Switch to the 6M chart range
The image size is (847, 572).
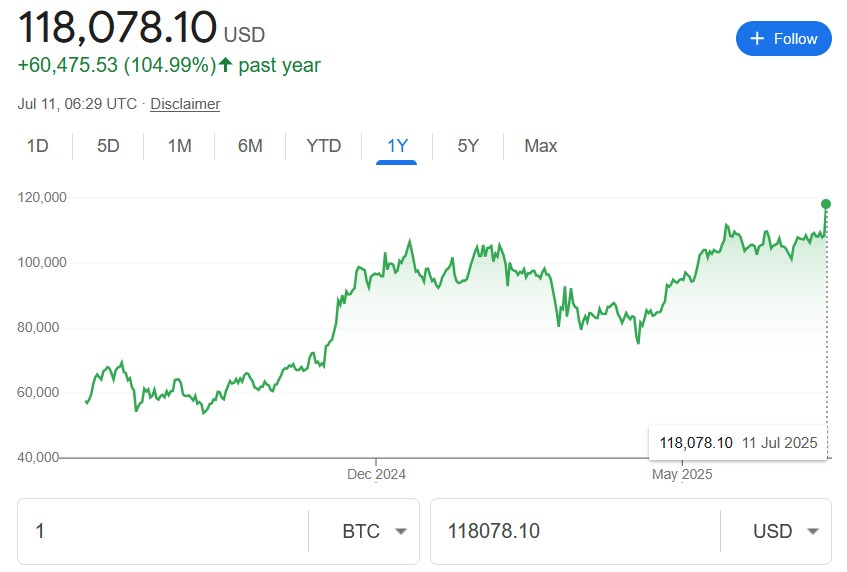[250, 146]
